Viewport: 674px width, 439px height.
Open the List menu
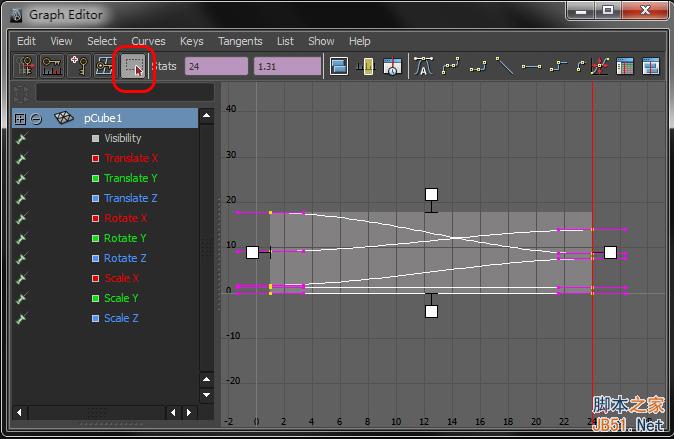[285, 41]
